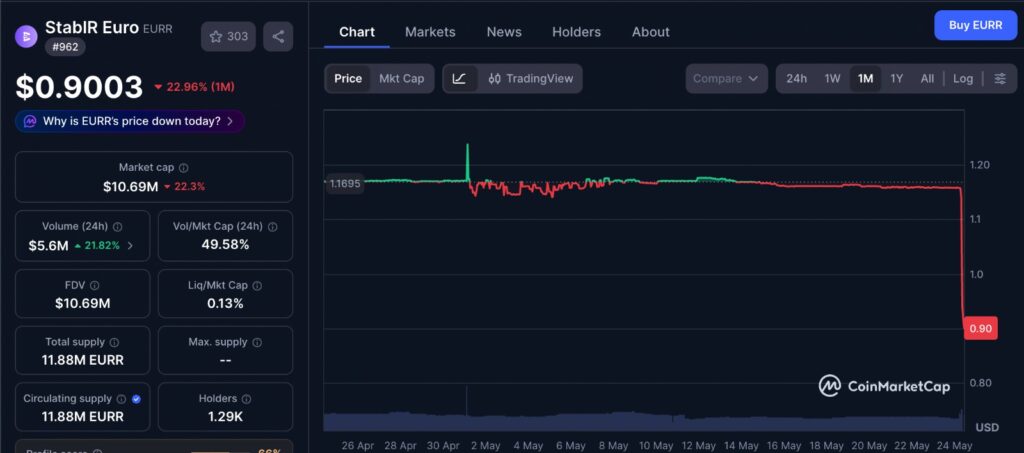Click the $5.6M volume value
1024x453 pixels.
(48, 245)
